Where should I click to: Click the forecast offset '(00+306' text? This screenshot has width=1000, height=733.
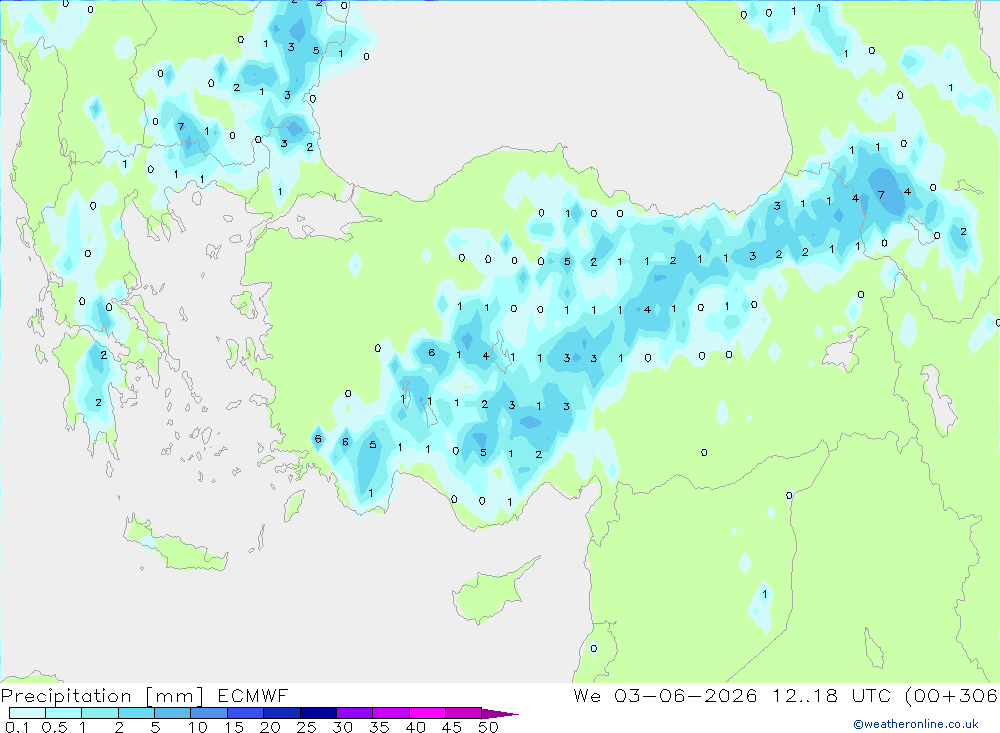(952, 696)
